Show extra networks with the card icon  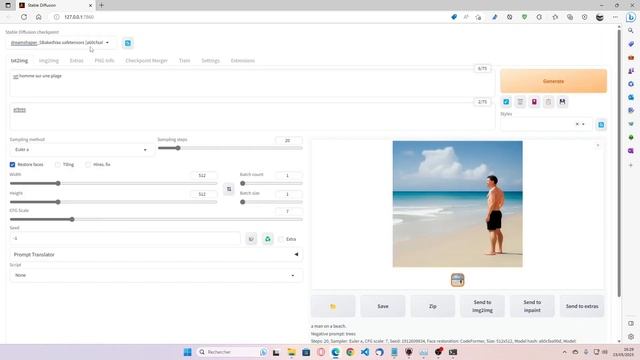coord(534,102)
